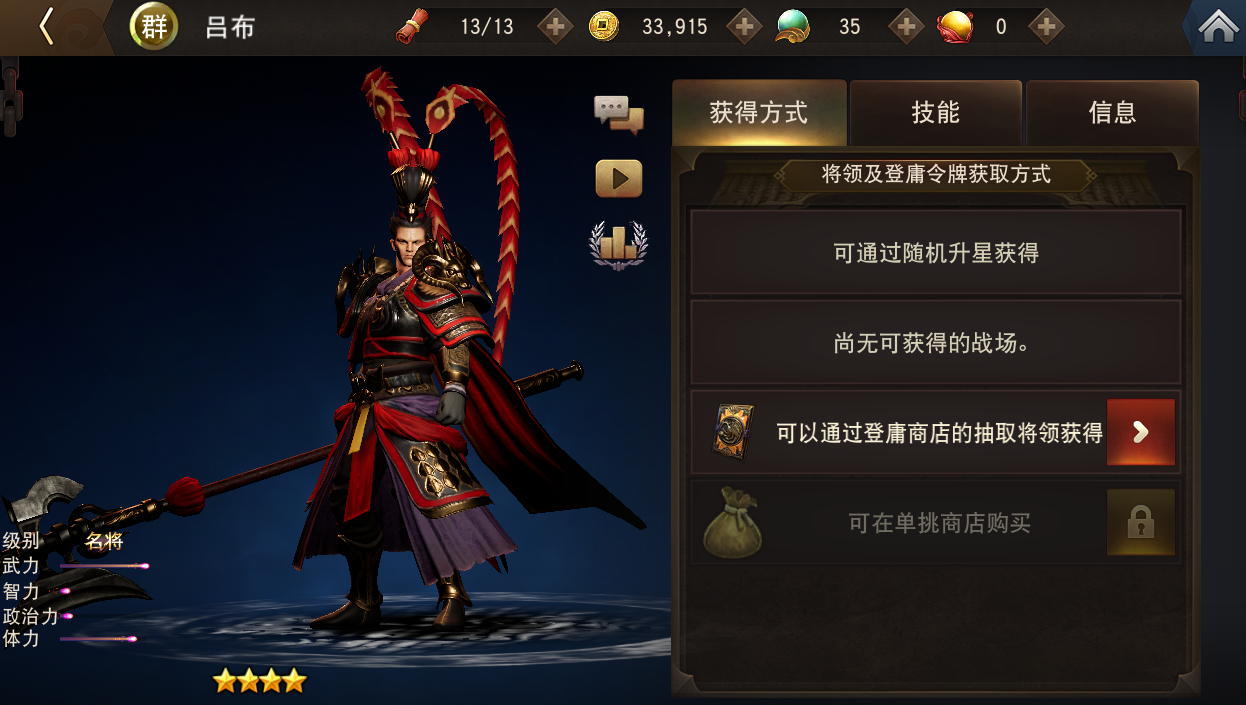Tap the money bag icon

[x=733, y=524]
